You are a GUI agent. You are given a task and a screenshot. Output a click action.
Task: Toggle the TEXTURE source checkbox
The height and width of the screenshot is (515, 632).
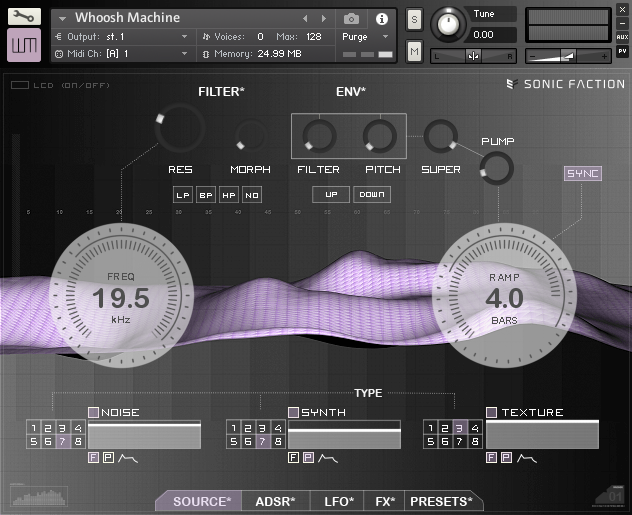[x=492, y=412]
